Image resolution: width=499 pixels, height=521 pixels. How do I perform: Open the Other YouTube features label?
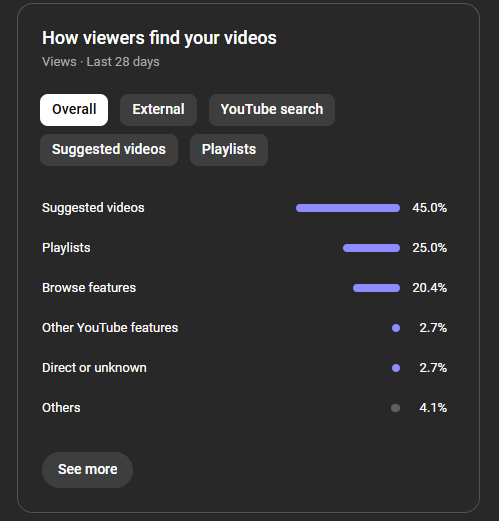(x=110, y=328)
